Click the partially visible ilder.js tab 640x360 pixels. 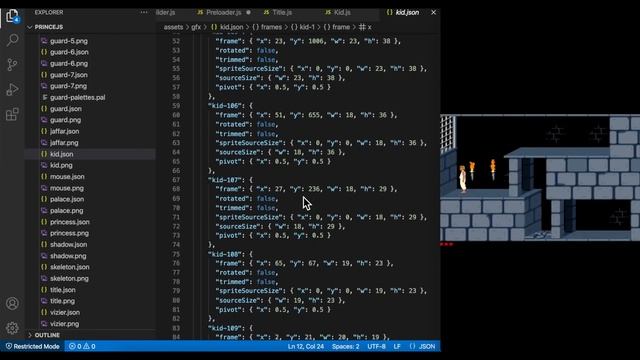click(165, 12)
